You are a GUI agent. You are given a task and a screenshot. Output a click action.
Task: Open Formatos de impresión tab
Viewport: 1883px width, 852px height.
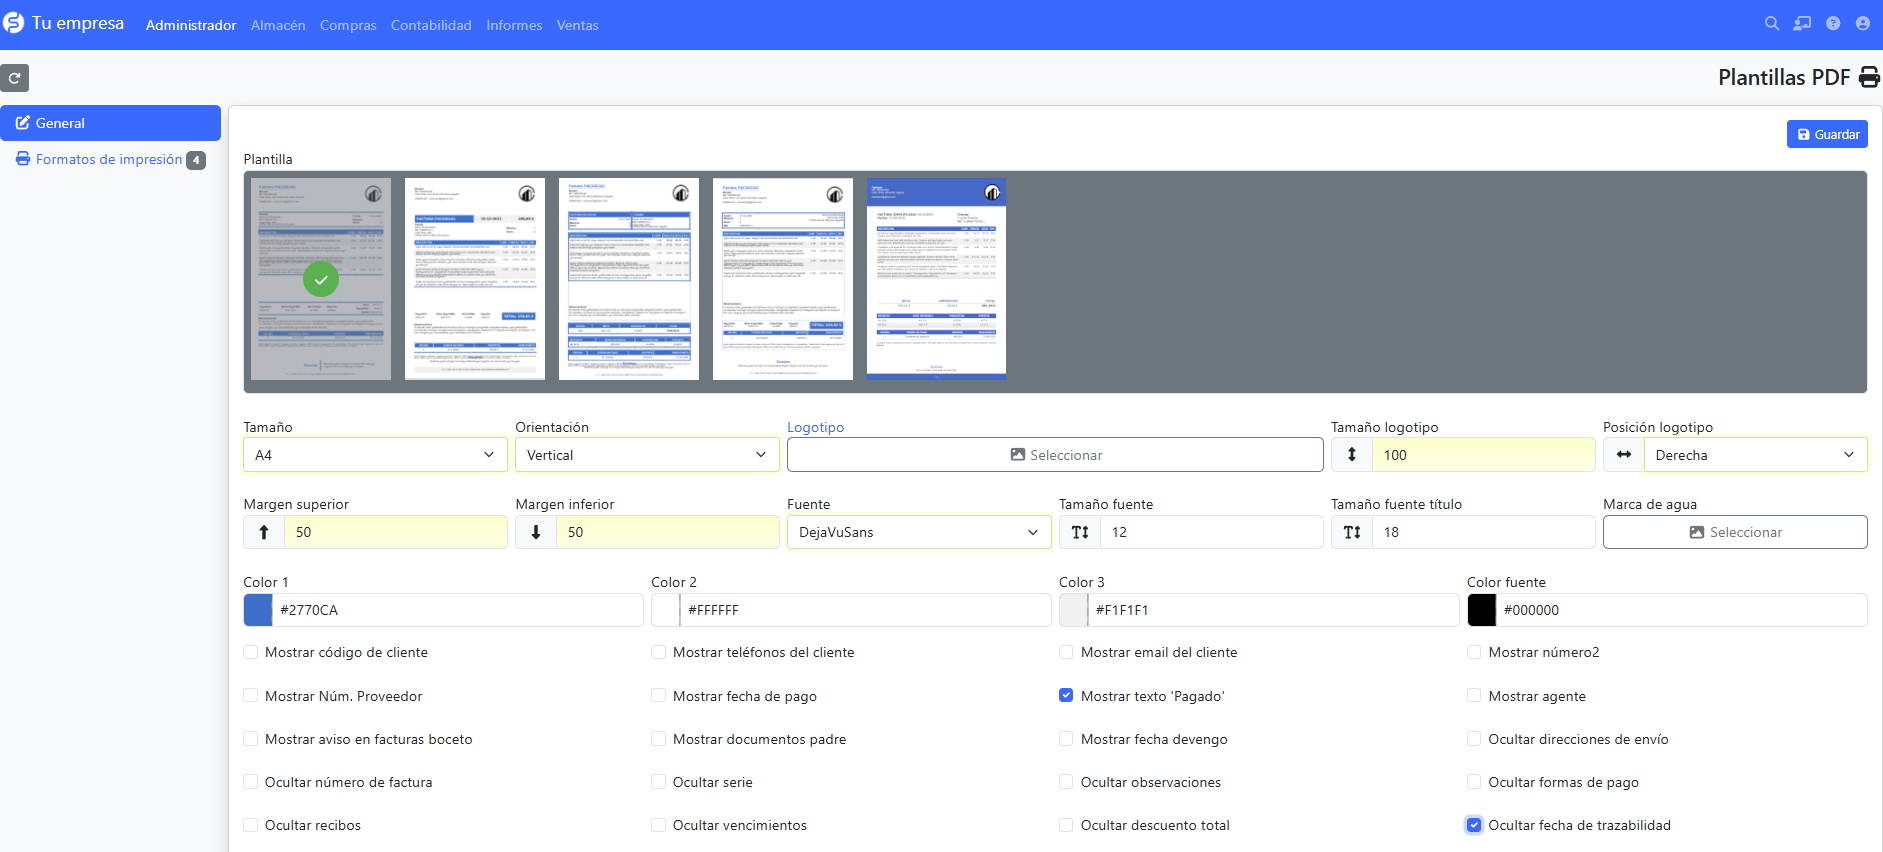coord(110,160)
